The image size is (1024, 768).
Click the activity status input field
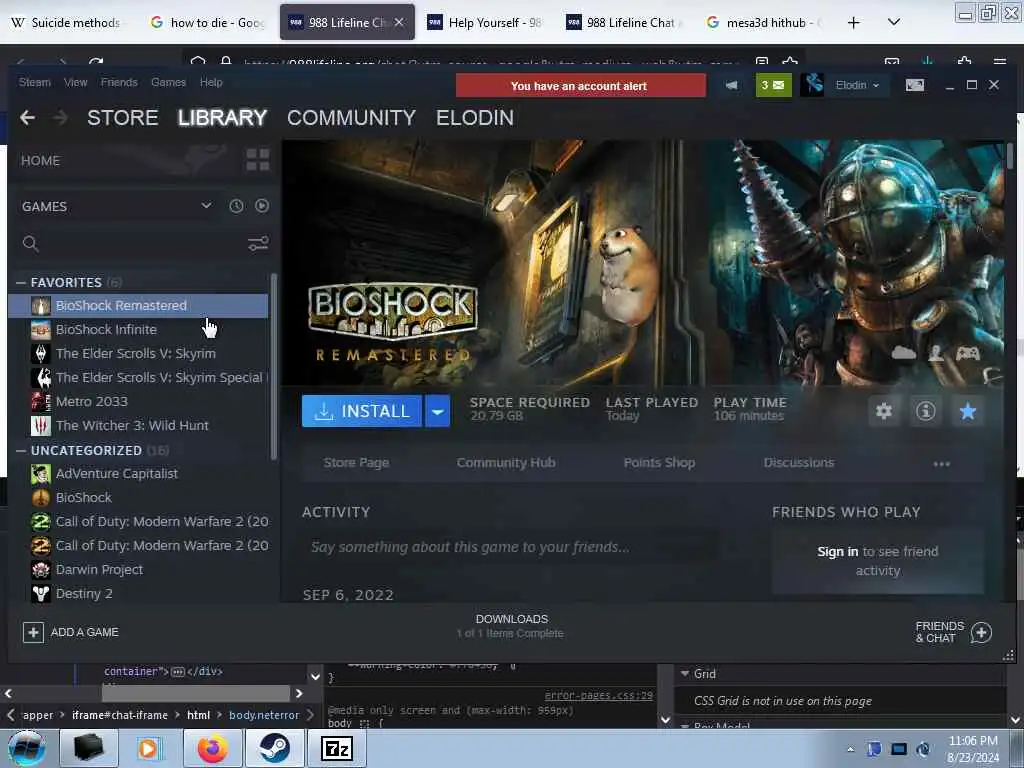(x=509, y=547)
